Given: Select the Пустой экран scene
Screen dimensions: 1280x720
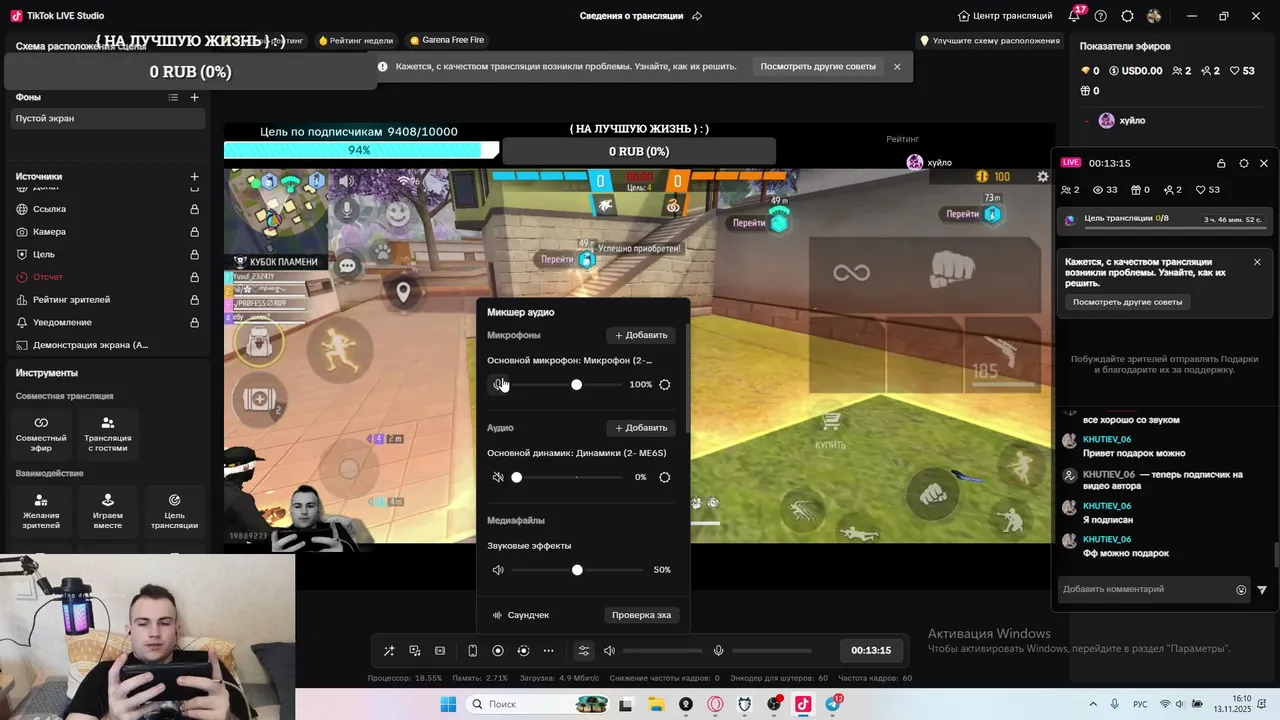Looking at the screenshot, I should point(108,118).
